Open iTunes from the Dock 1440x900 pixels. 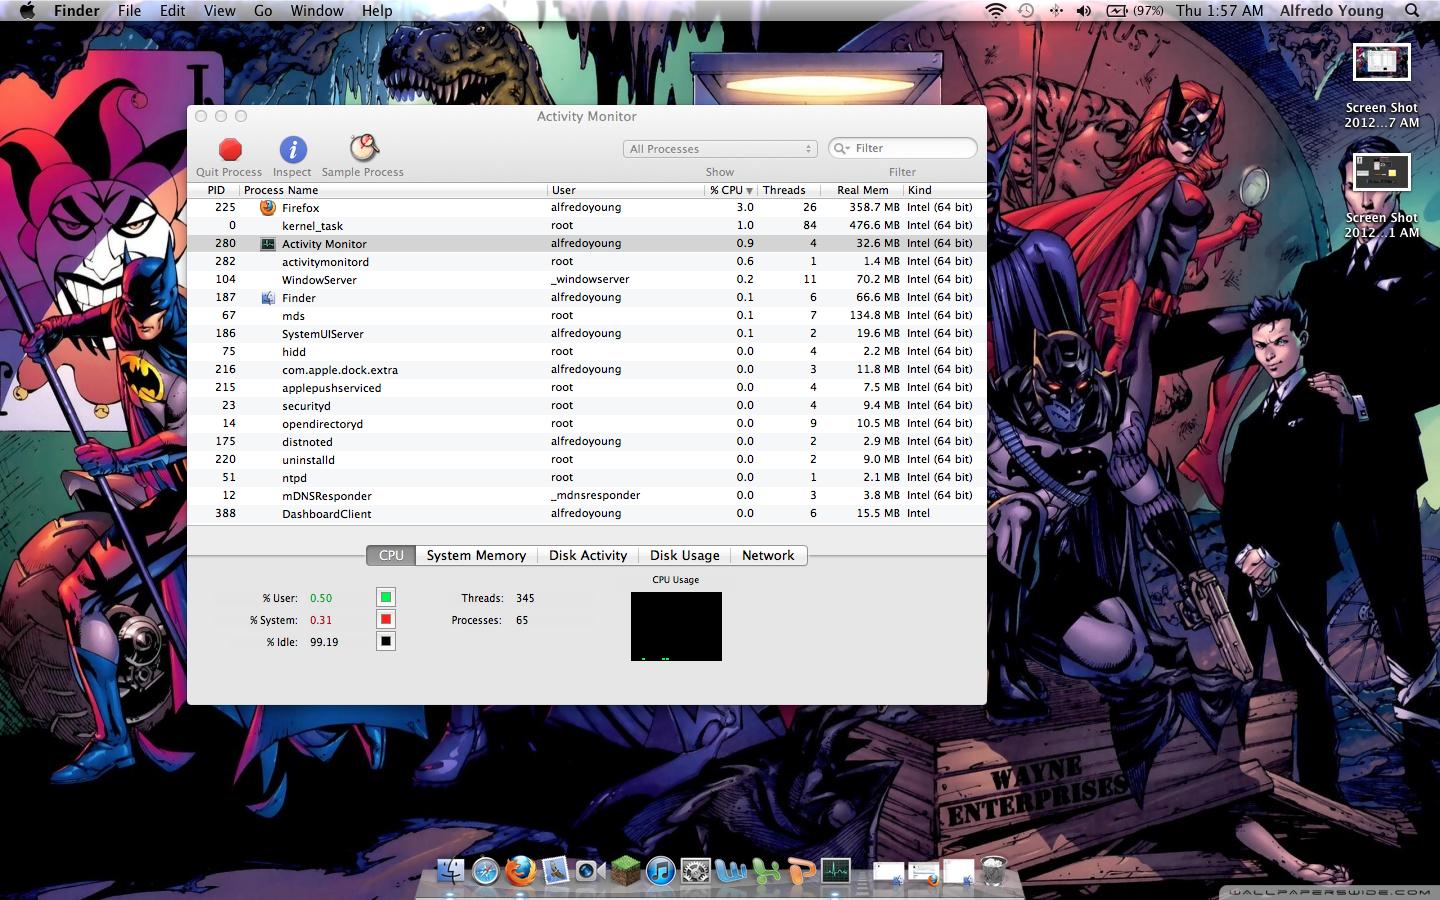pyautogui.click(x=660, y=871)
